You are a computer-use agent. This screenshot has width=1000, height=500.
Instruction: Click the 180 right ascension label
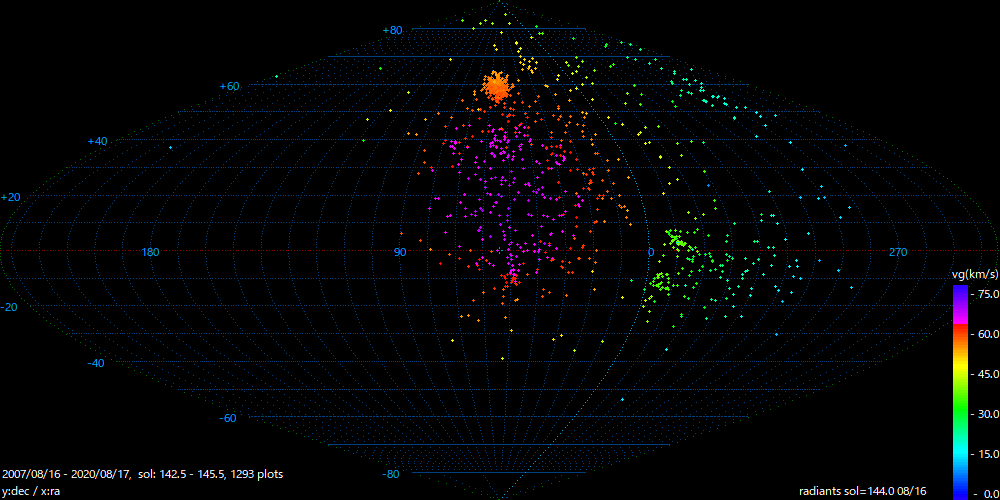click(152, 253)
